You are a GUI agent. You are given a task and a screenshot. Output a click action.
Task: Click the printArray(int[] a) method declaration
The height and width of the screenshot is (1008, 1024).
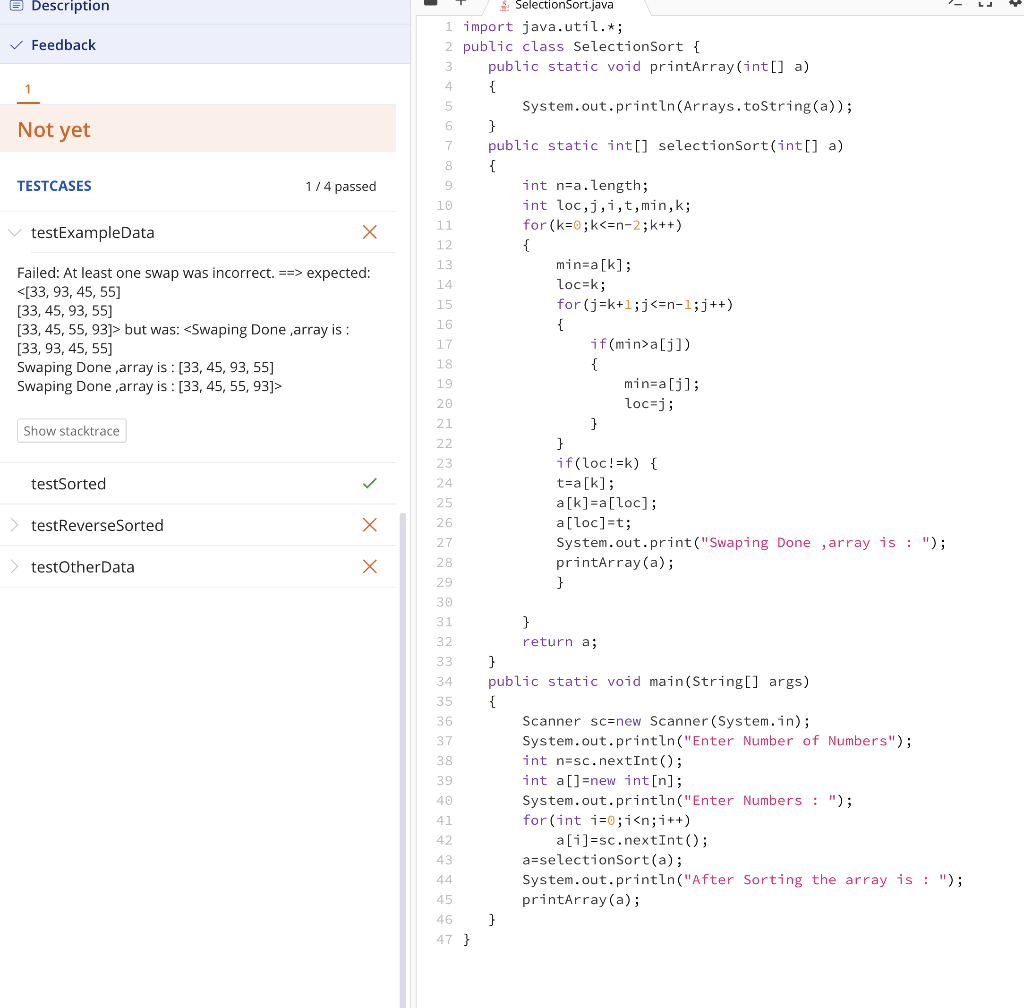[648, 67]
